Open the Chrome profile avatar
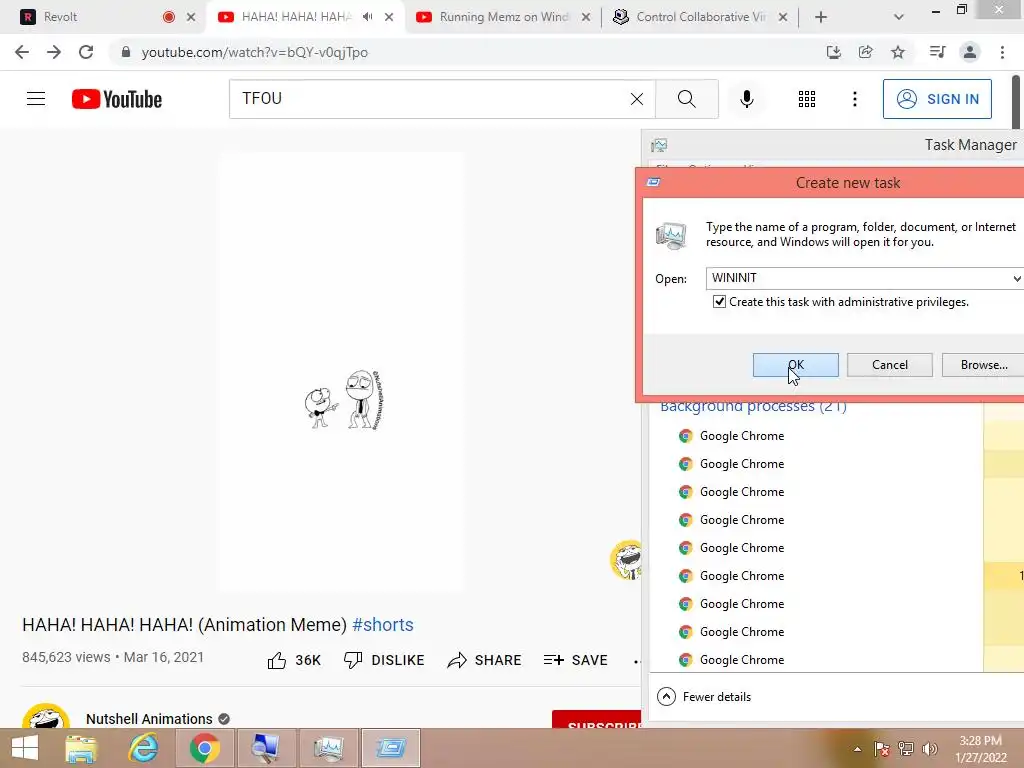This screenshot has width=1024, height=768. [970, 52]
